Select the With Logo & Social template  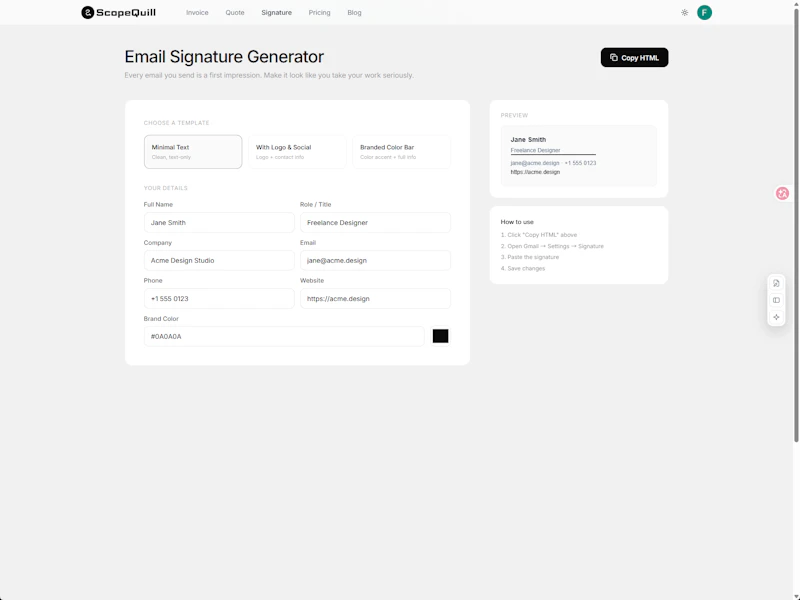click(x=297, y=152)
